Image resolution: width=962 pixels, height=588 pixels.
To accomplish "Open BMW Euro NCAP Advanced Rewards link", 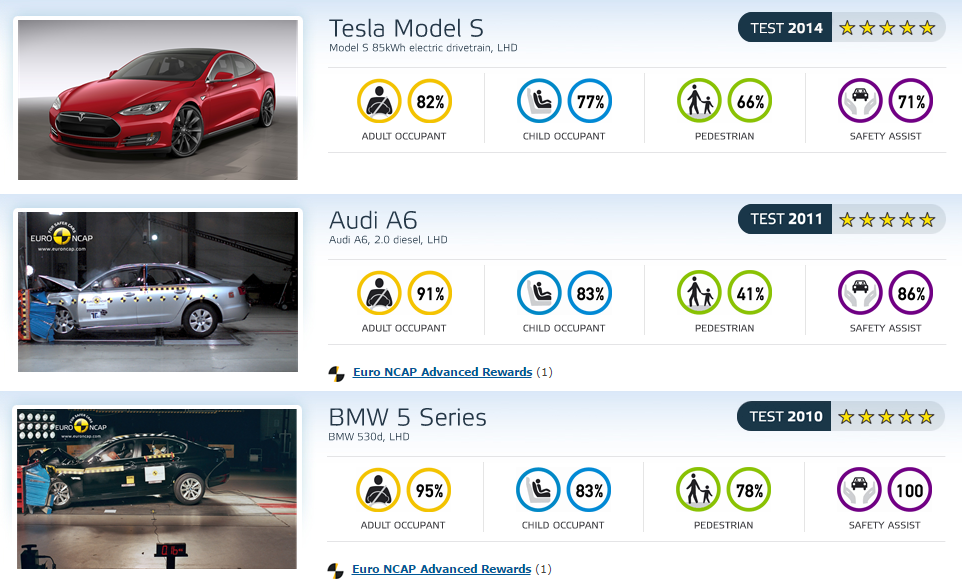I will point(441,569).
